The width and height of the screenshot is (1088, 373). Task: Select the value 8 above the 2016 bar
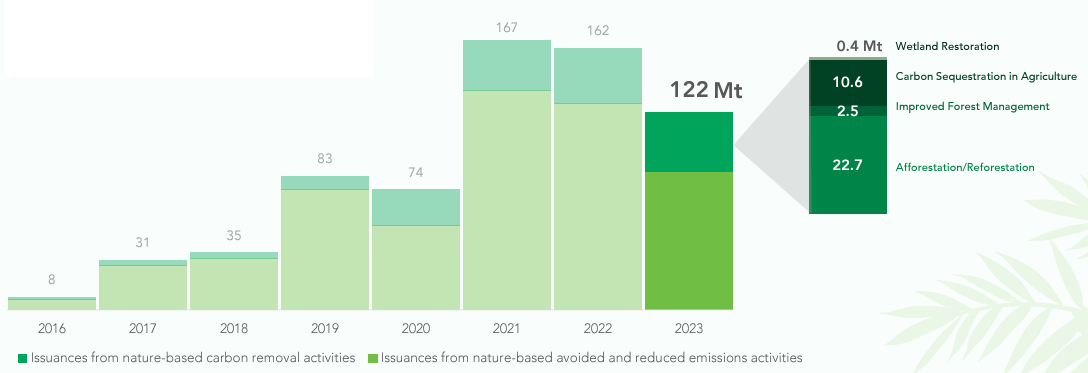pos(52,280)
